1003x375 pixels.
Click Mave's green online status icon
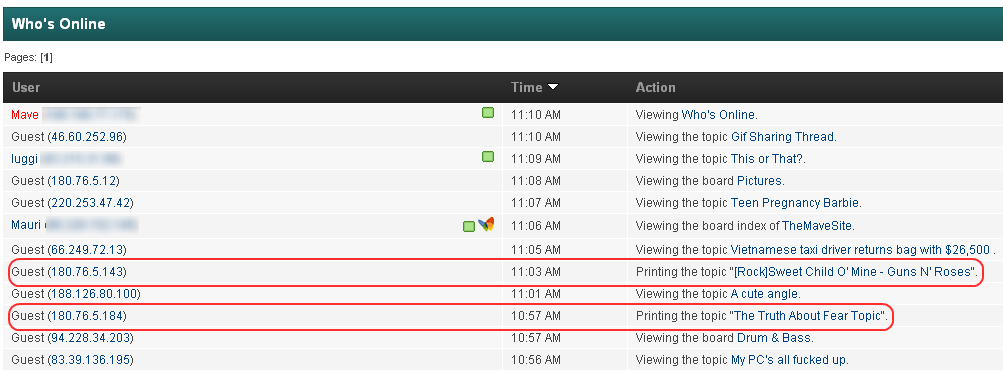tap(488, 113)
